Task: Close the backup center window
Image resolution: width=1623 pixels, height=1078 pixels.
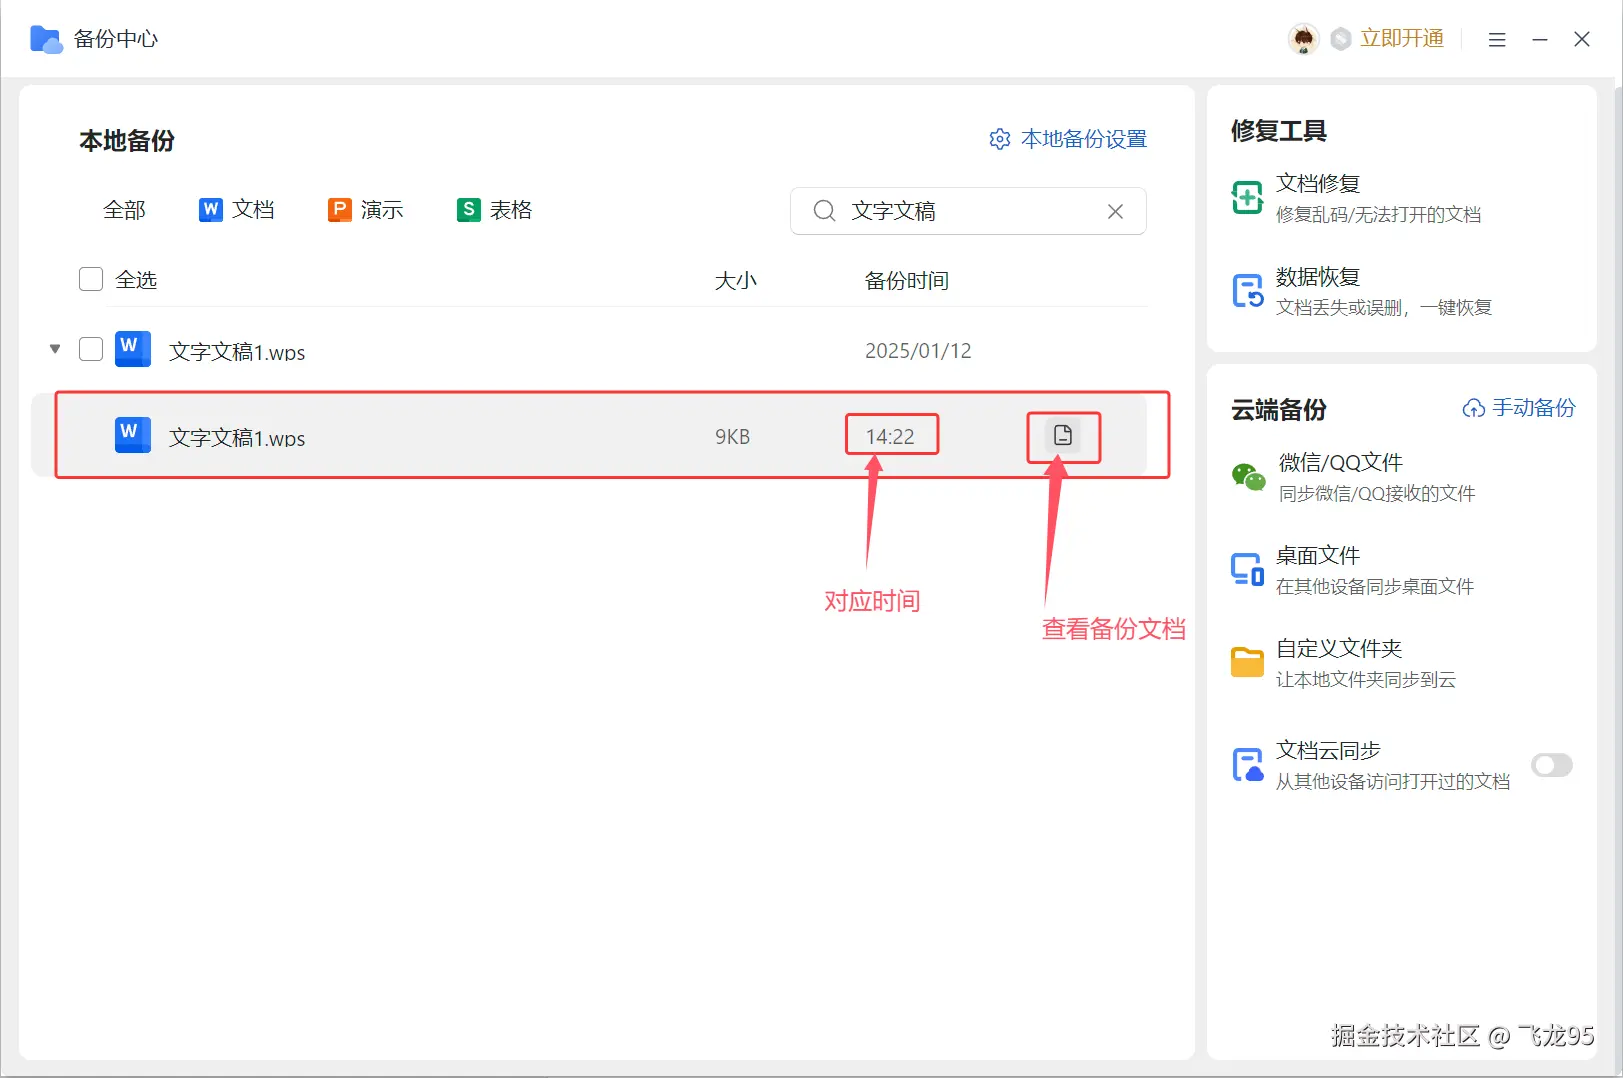Action: pos(1582,39)
